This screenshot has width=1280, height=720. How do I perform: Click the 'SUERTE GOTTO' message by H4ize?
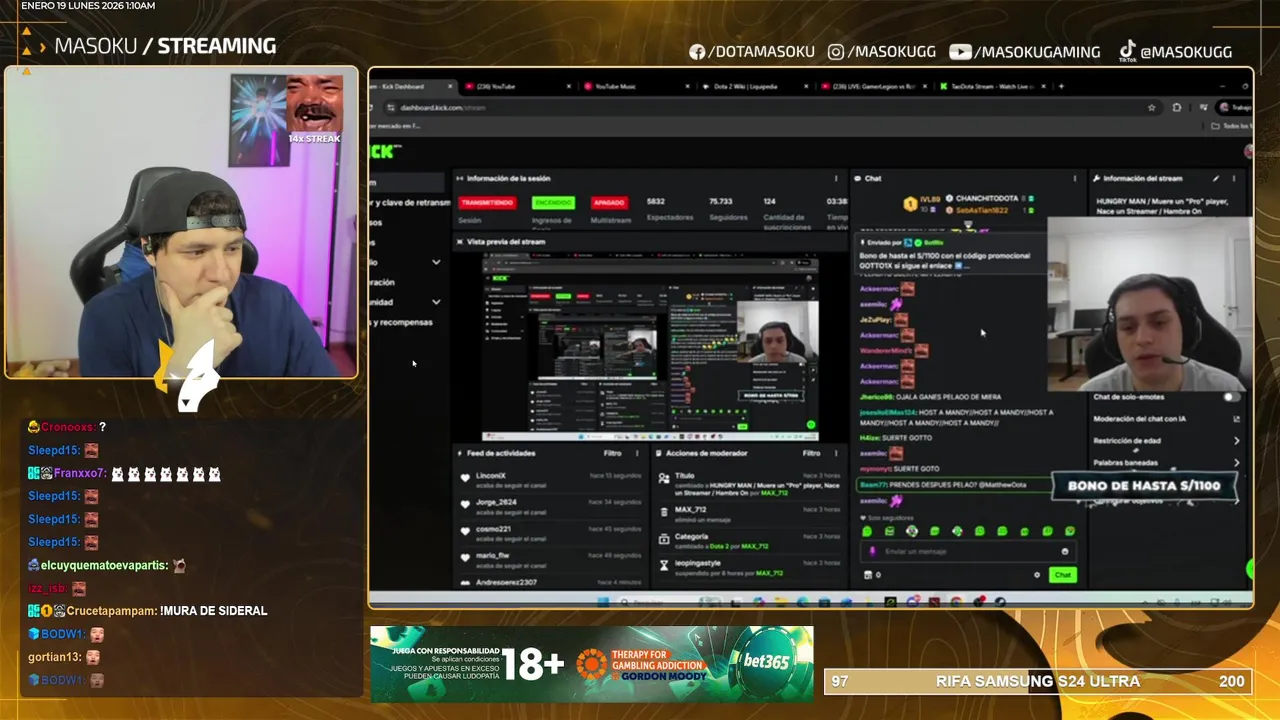point(898,439)
